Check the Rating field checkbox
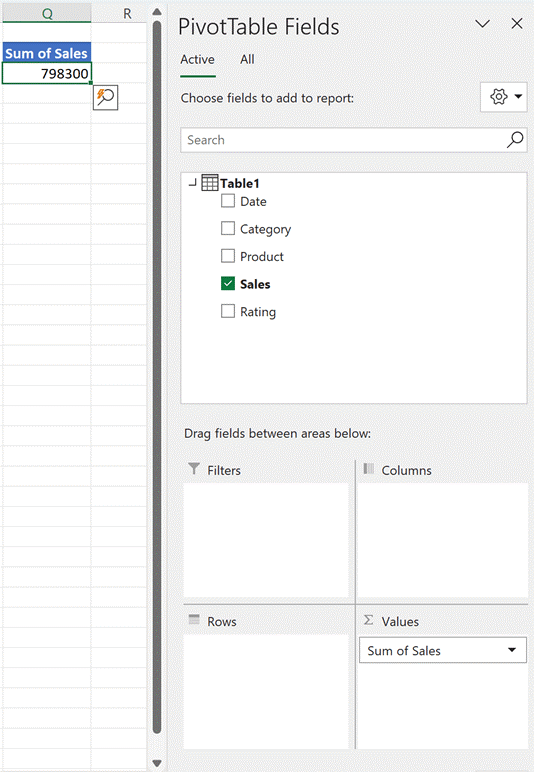The width and height of the screenshot is (534, 772). (228, 311)
